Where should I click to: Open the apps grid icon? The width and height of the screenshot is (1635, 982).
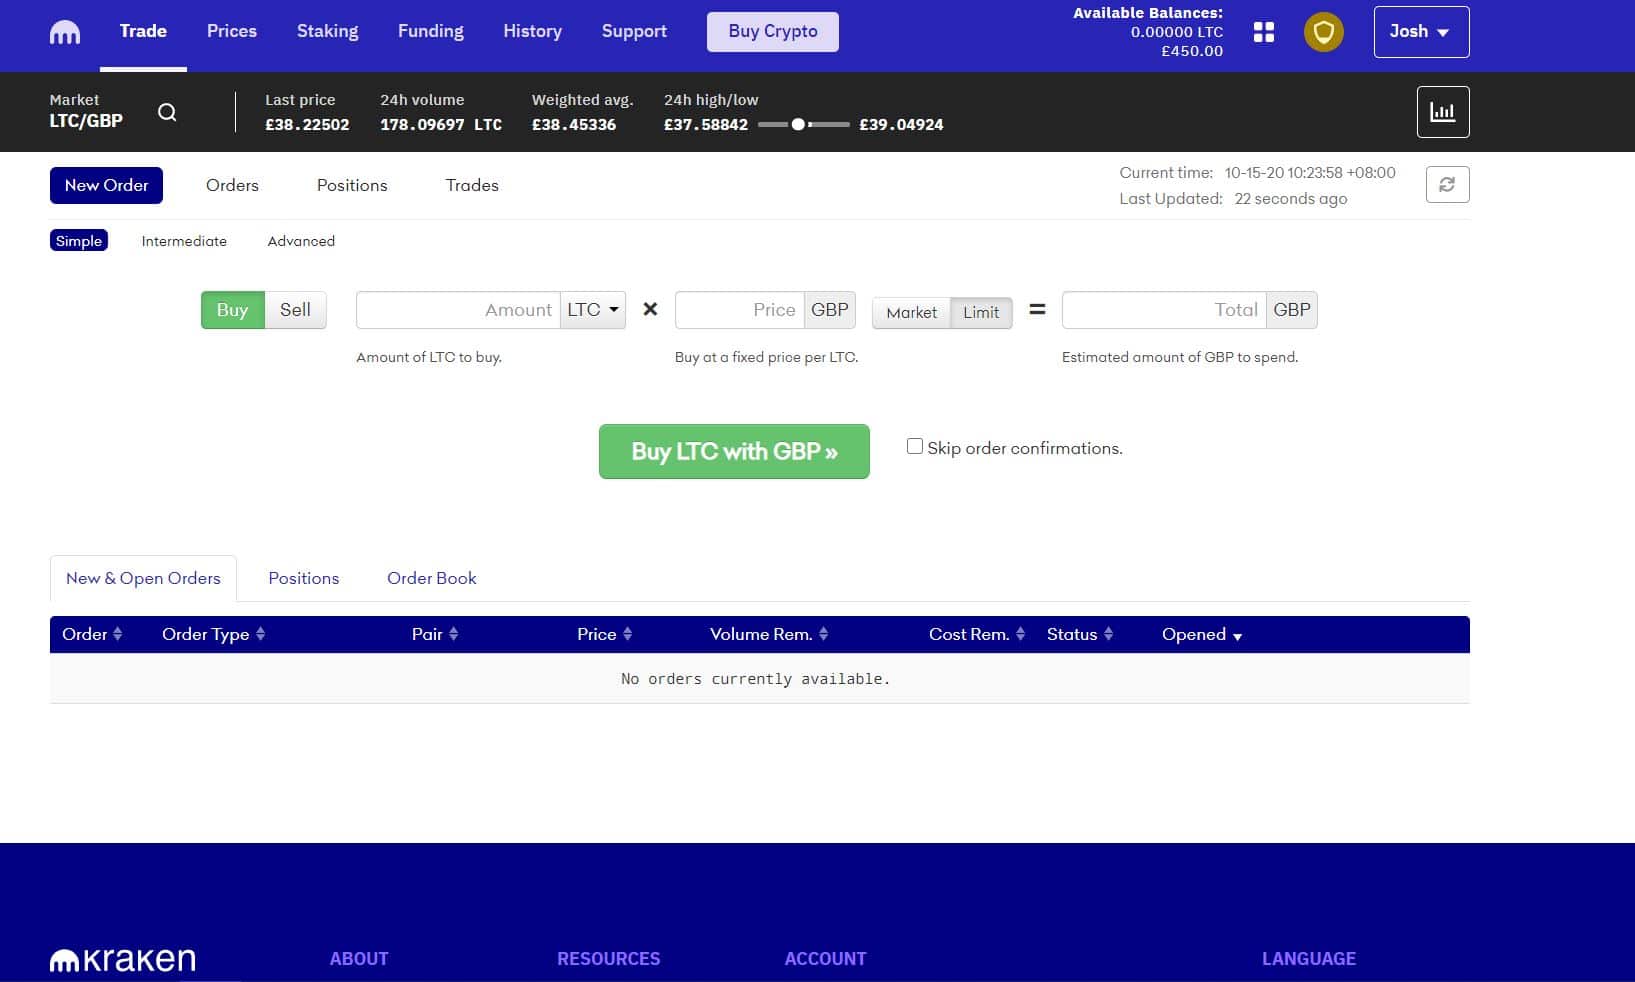[x=1264, y=32]
